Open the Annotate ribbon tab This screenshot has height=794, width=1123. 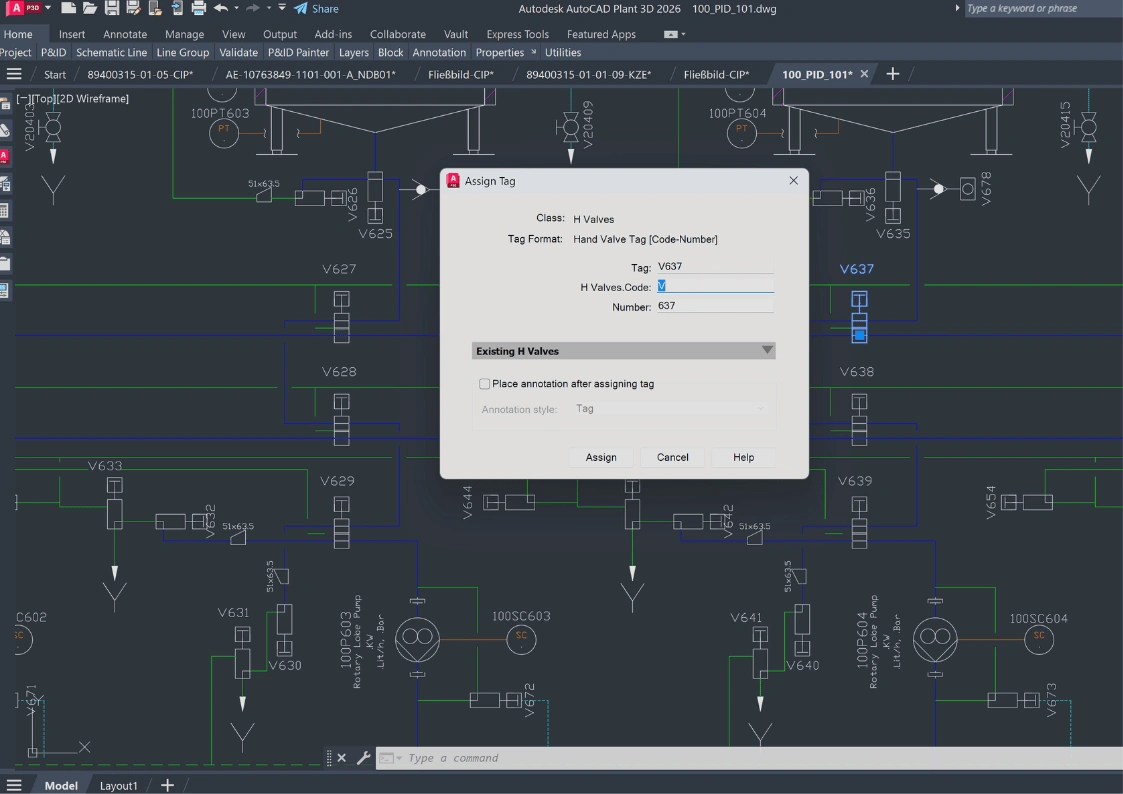pyautogui.click(x=125, y=34)
